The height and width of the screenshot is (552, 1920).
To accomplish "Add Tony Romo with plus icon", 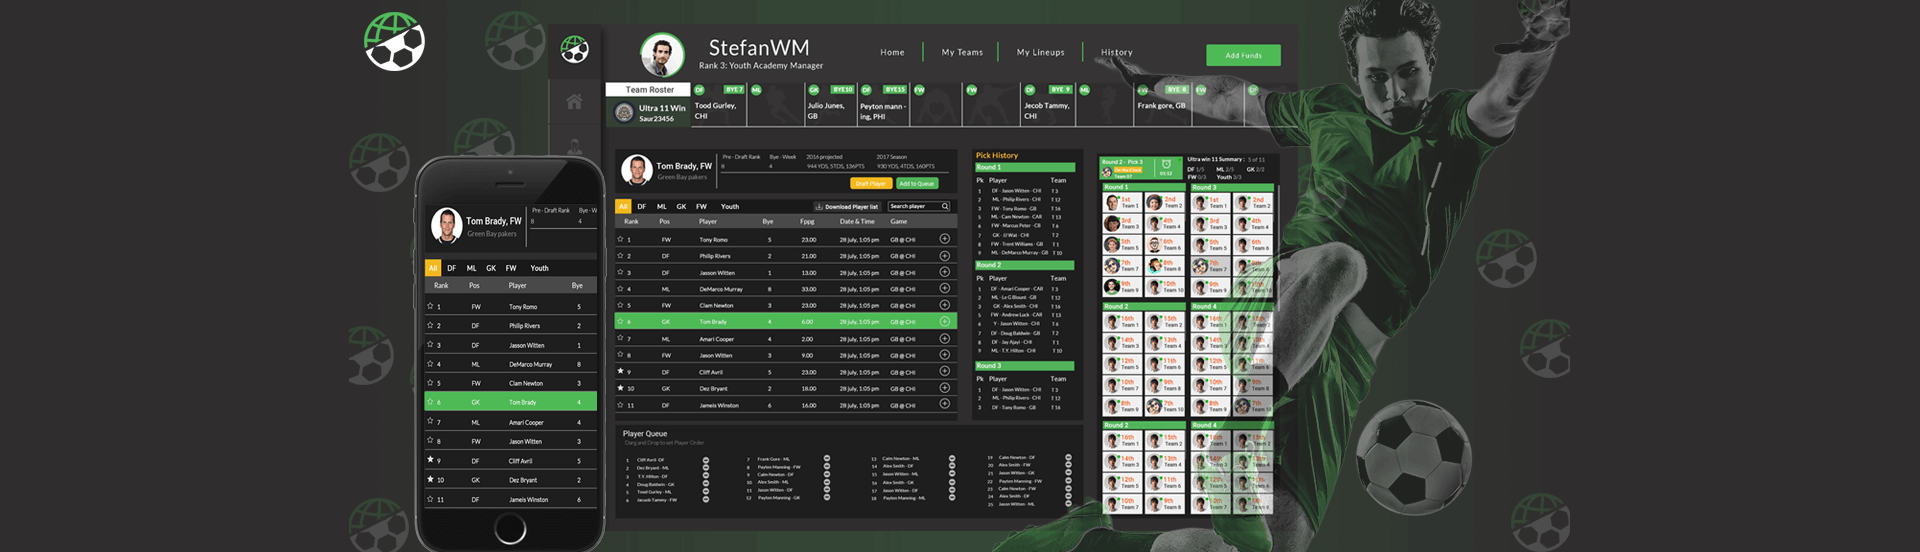I will [944, 239].
